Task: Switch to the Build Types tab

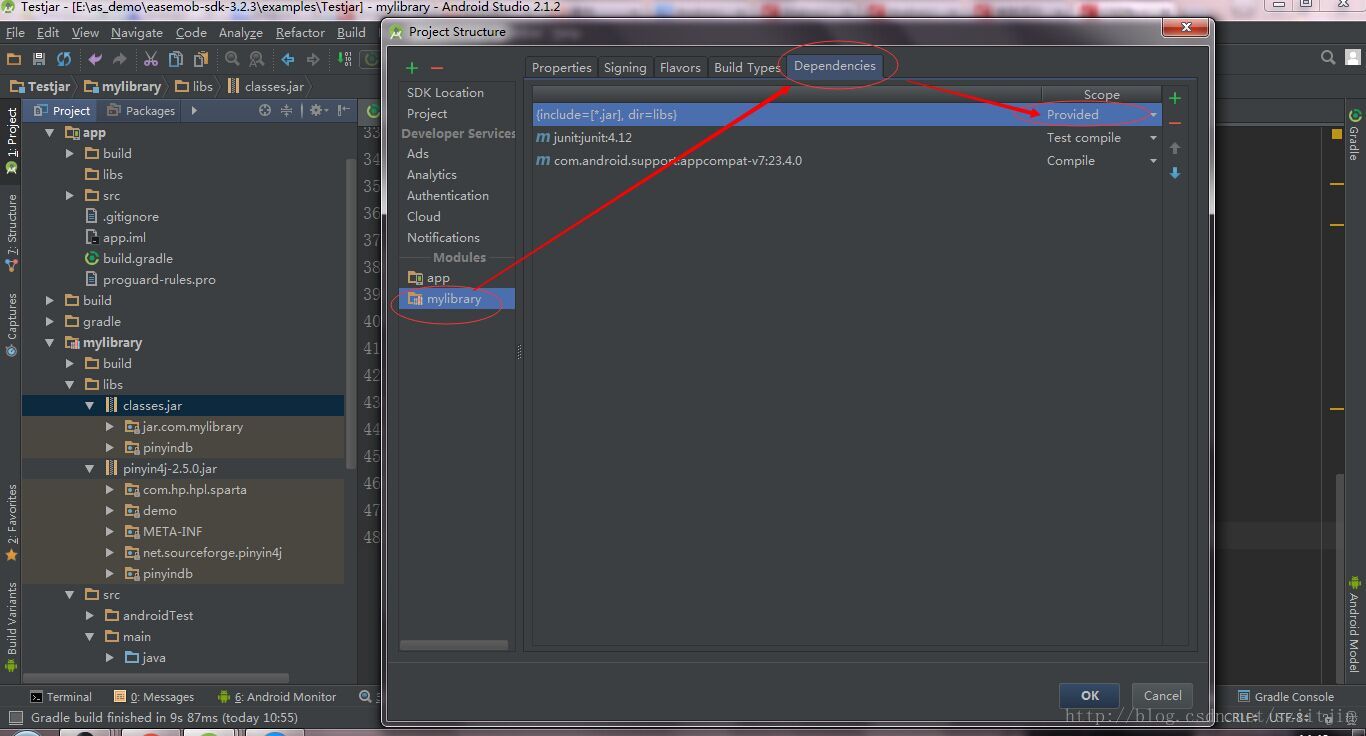Action: (746, 68)
